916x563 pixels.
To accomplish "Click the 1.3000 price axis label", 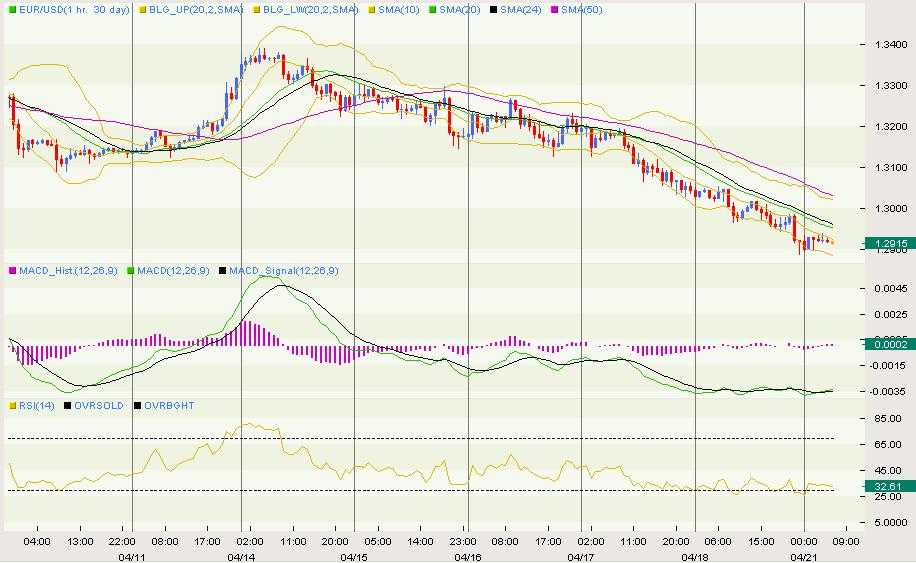I will pos(891,208).
